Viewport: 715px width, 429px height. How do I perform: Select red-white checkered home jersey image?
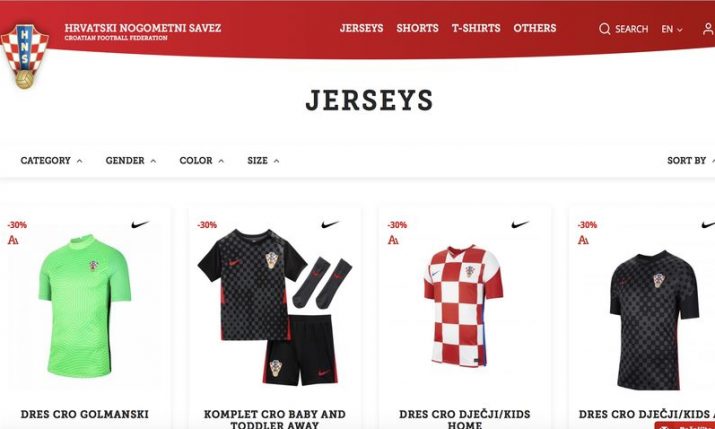coord(463,306)
